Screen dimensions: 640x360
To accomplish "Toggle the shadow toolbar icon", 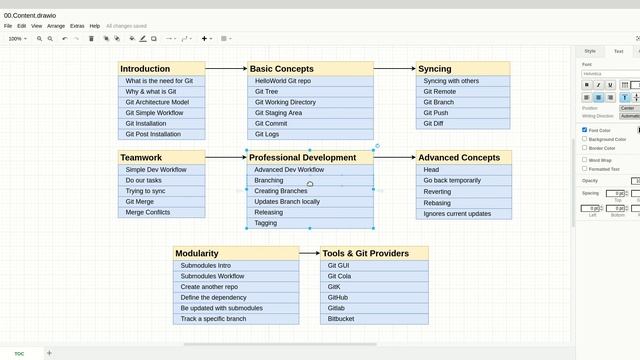I will click(154, 38).
